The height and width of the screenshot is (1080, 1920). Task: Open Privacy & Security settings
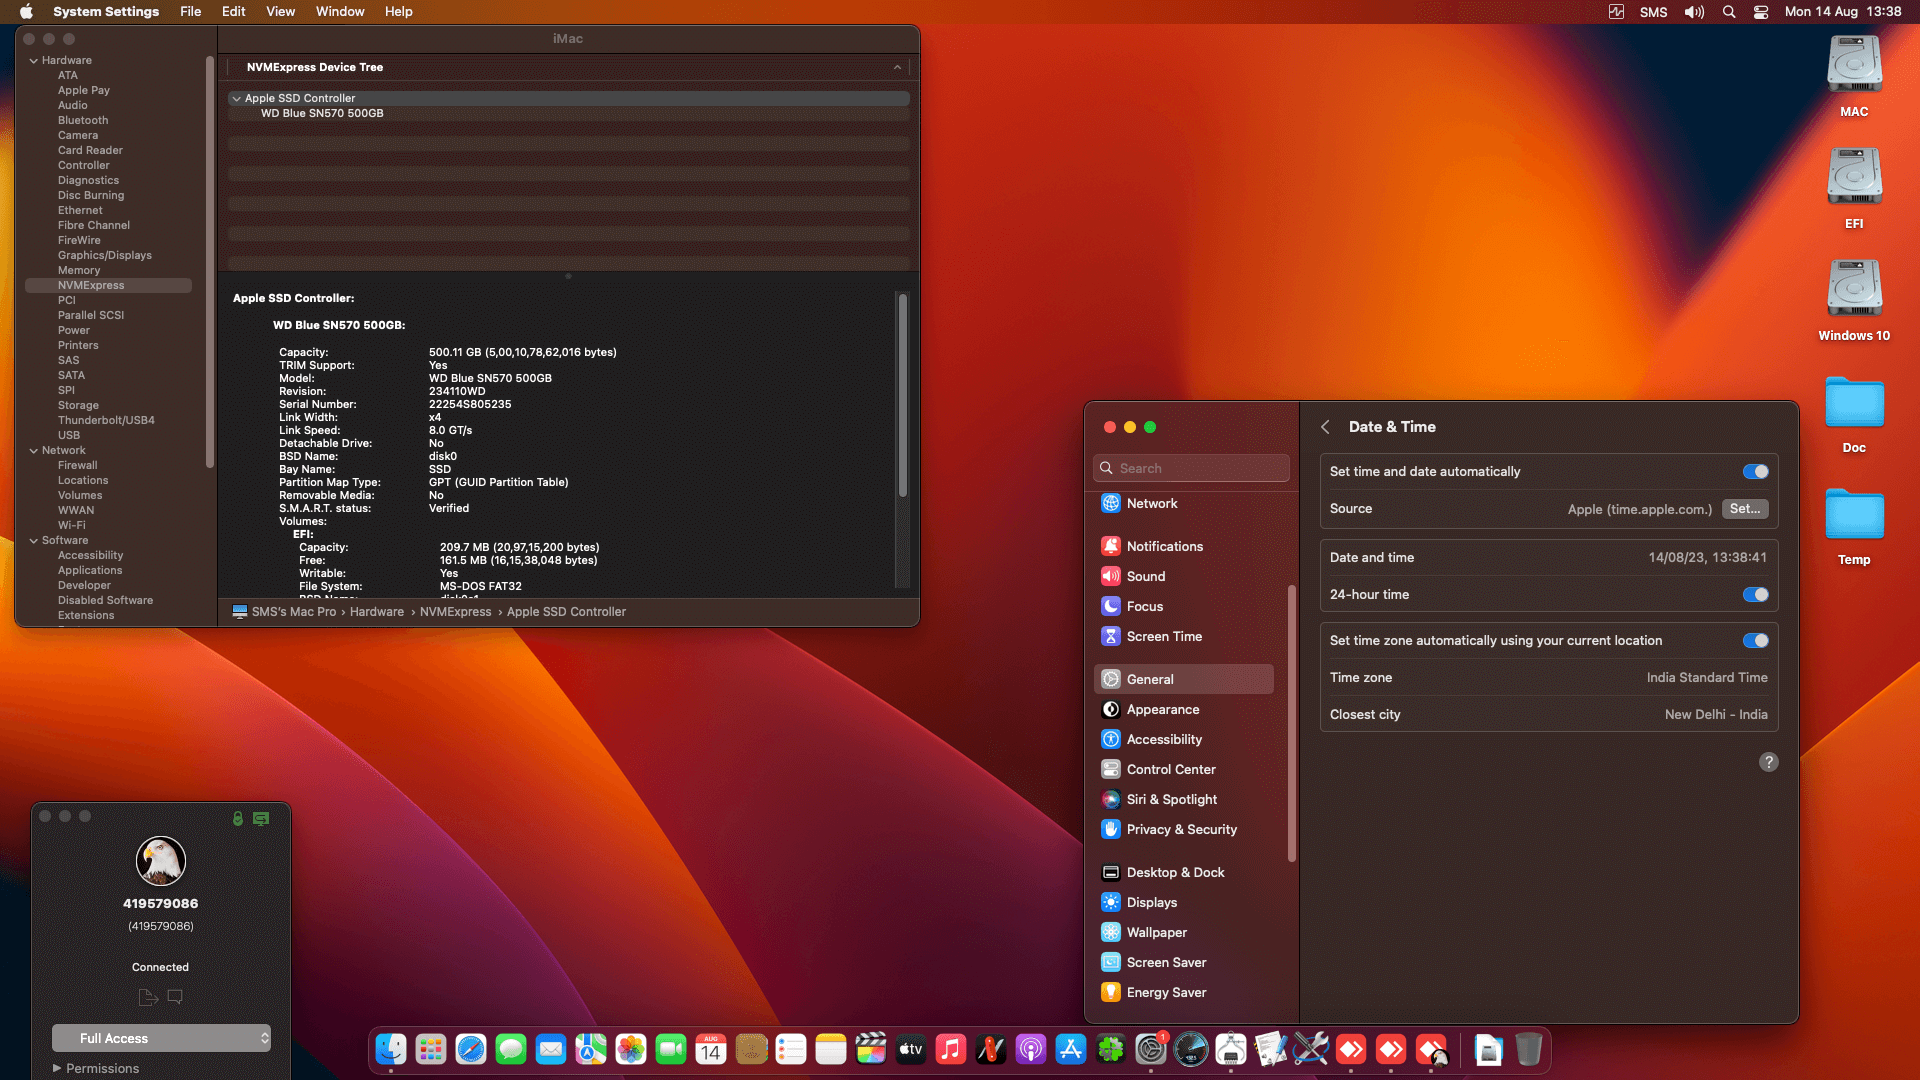(1184, 830)
